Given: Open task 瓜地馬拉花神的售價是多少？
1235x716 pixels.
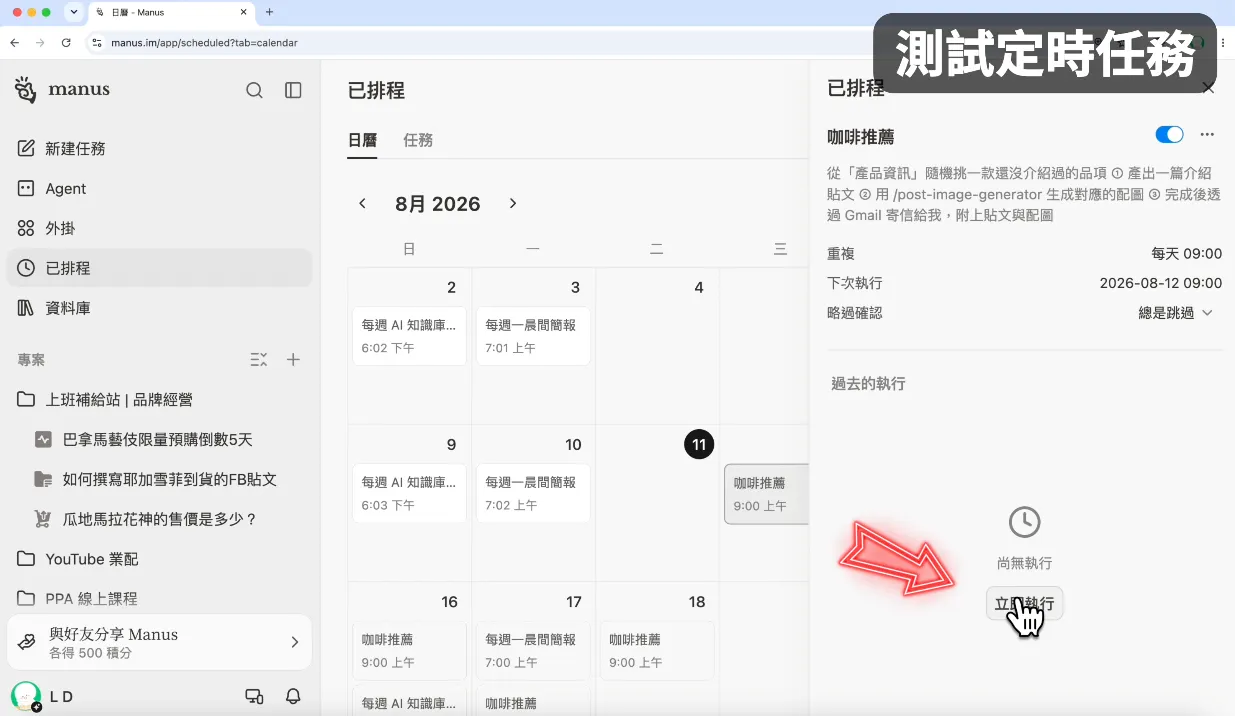Looking at the screenshot, I should point(160,519).
